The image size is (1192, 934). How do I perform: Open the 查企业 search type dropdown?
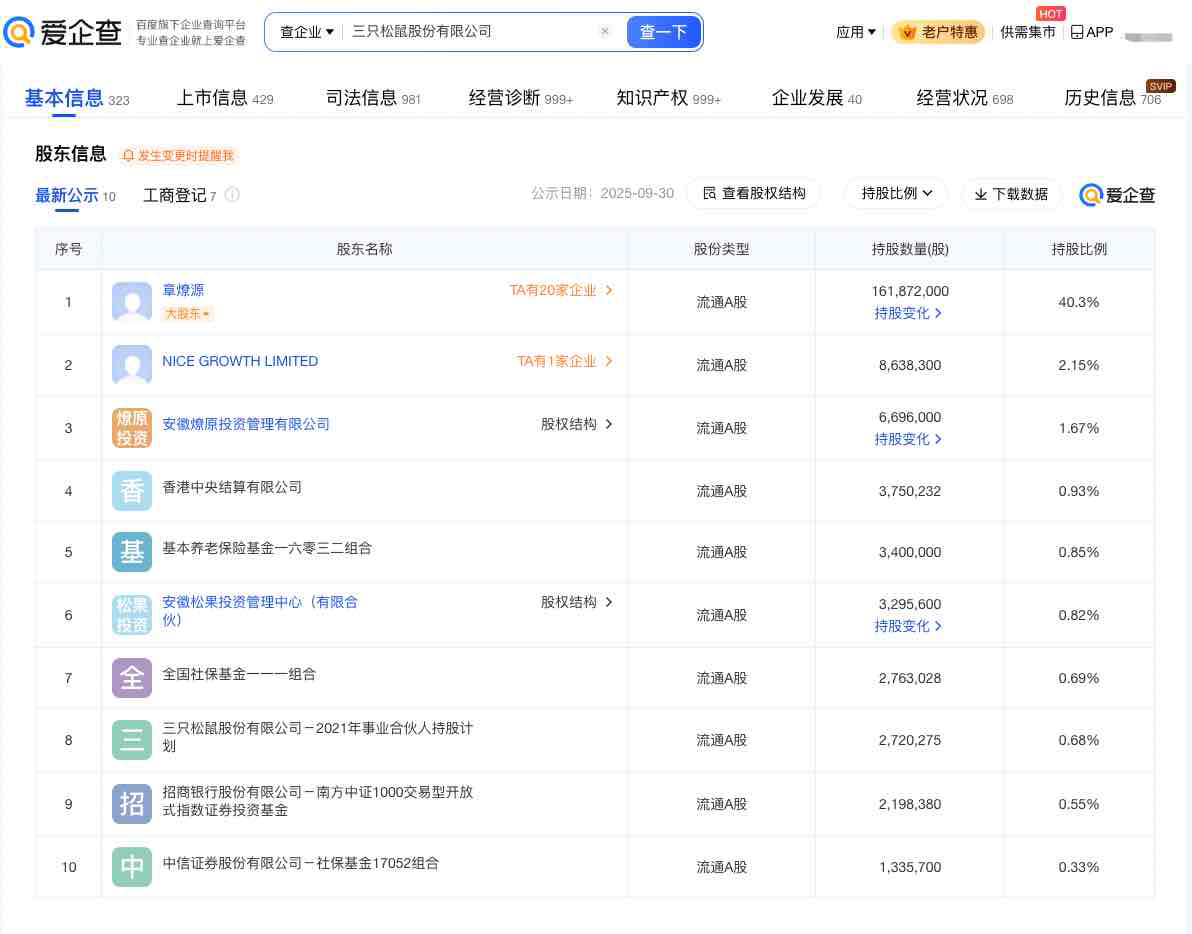coord(306,32)
